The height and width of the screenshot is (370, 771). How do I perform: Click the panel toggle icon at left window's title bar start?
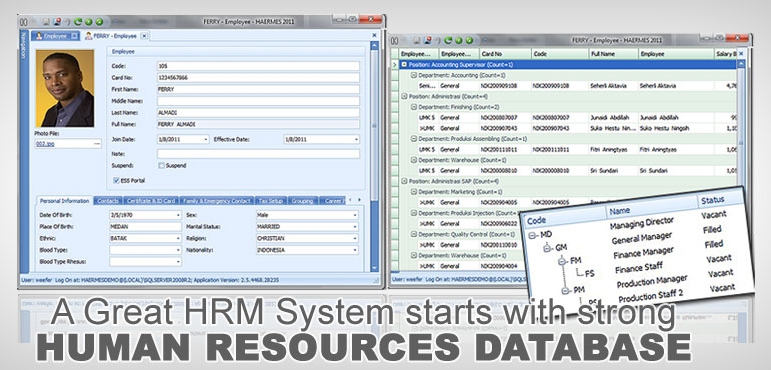[23, 22]
